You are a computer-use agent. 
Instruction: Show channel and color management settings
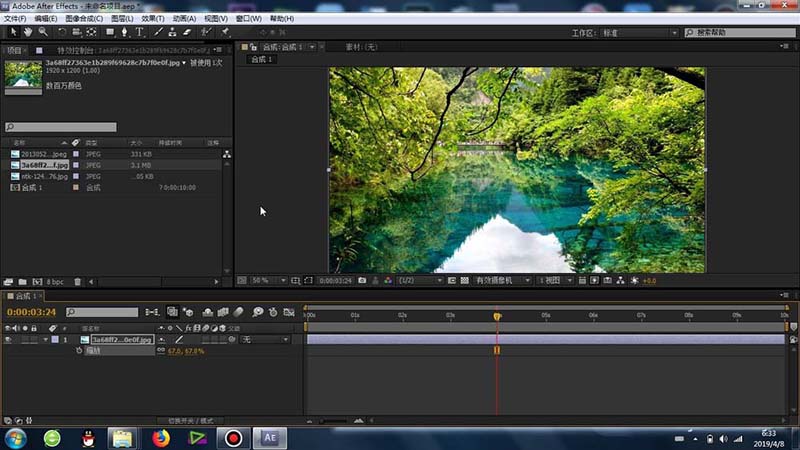pos(388,281)
